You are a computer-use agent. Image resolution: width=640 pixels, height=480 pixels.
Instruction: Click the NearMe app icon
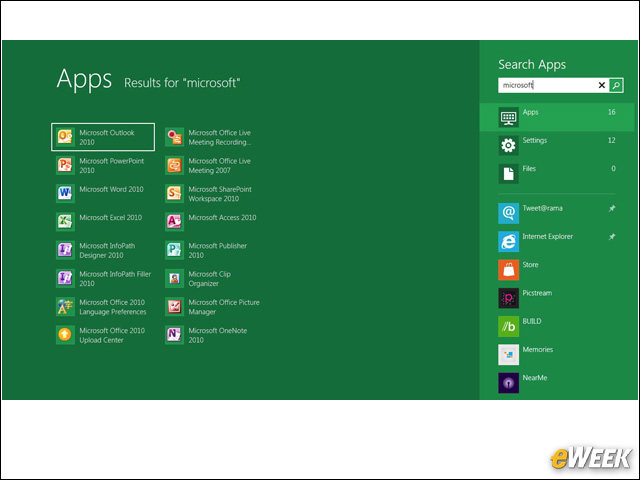point(508,382)
